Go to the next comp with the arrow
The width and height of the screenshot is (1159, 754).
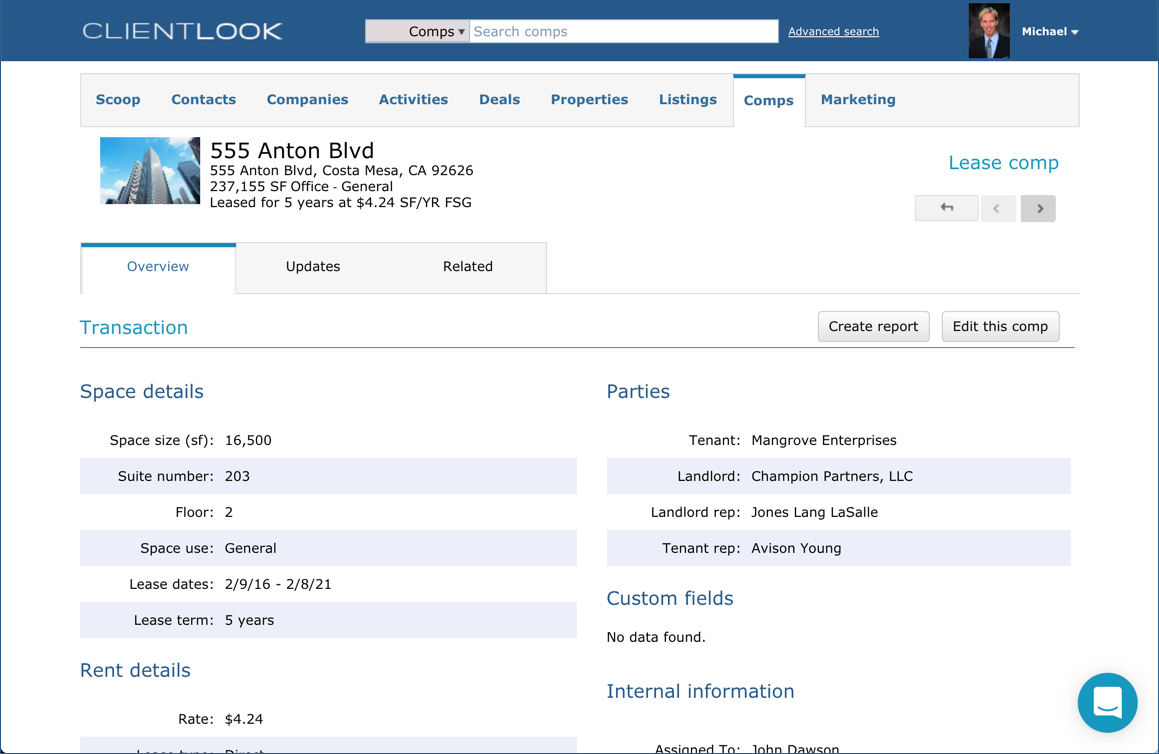(x=1038, y=208)
